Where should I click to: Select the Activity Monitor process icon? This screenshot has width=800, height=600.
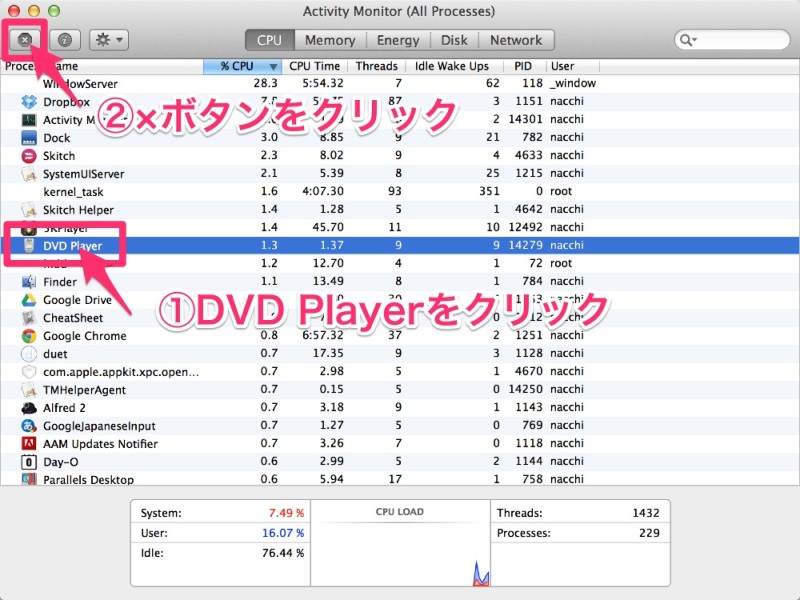point(29,120)
